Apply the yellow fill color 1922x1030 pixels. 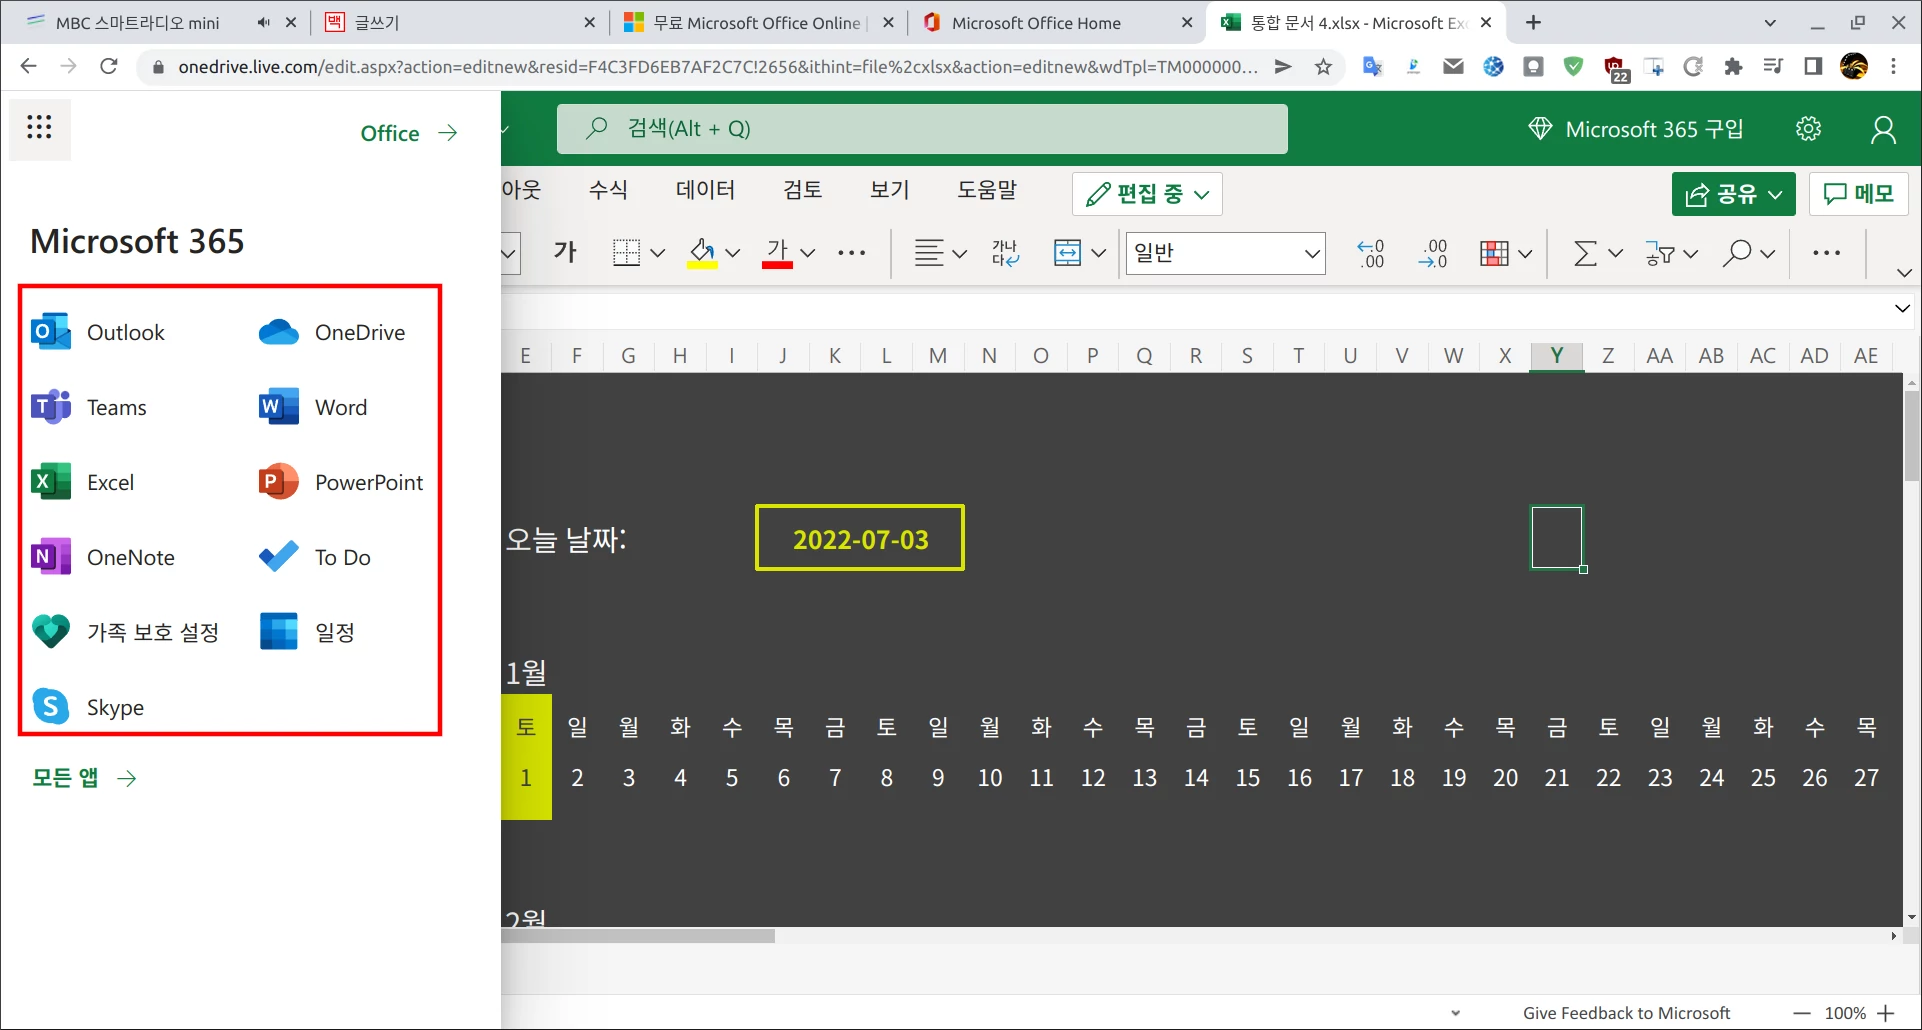(x=702, y=253)
